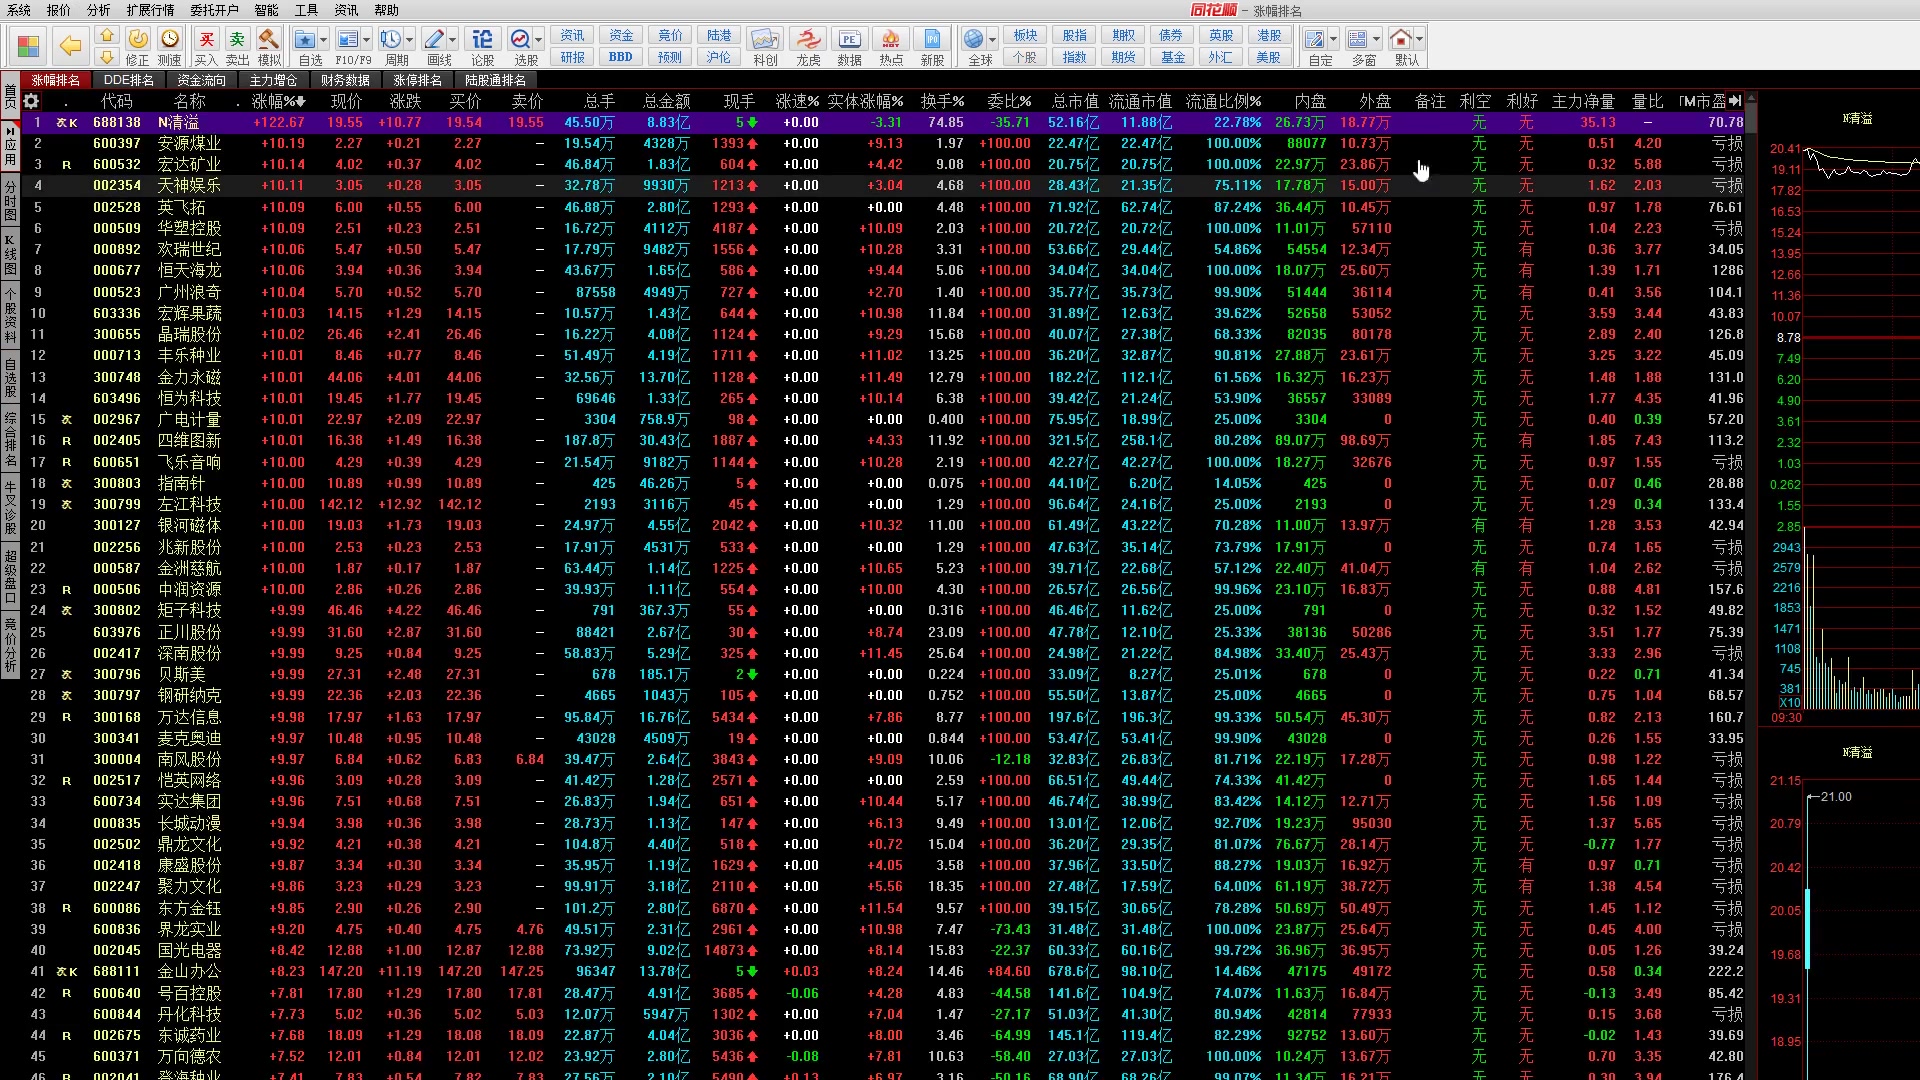
Task: Switch to the DDE排名 tab
Action: coord(129,80)
